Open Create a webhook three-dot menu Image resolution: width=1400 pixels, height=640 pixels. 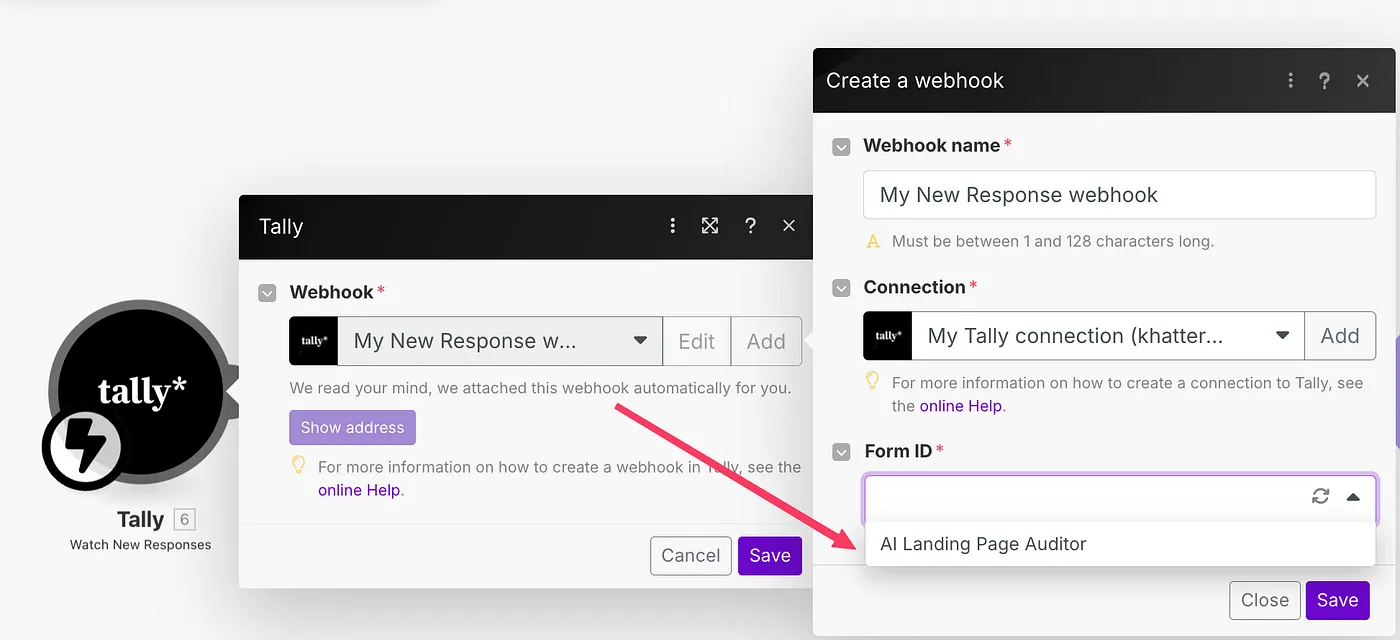[x=1291, y=81]
